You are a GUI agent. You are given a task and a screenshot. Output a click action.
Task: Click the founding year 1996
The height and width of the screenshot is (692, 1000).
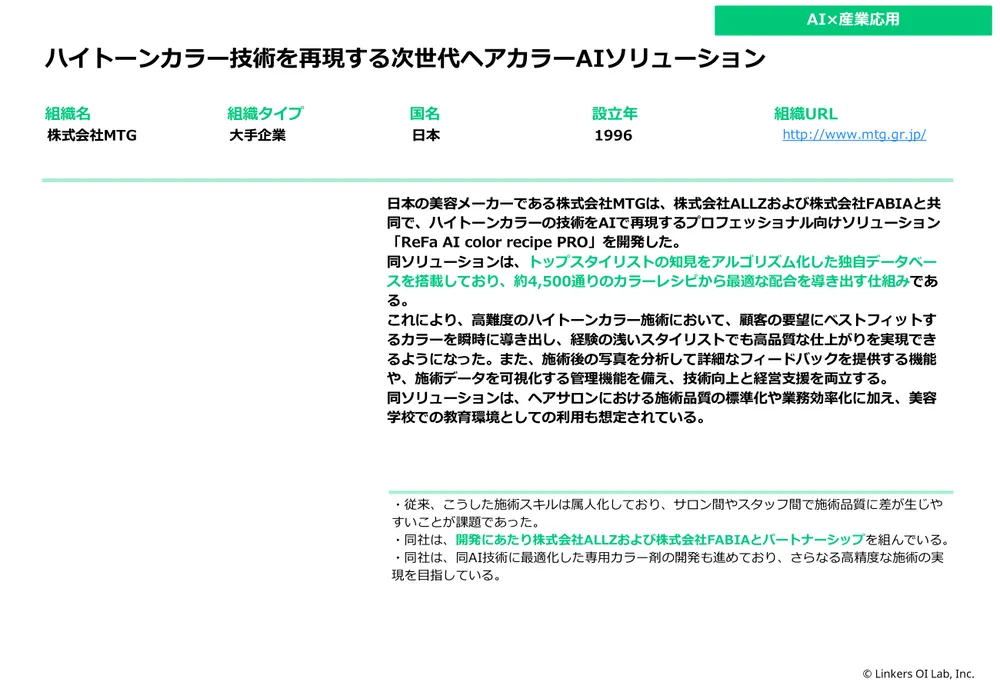coord(613,135)
